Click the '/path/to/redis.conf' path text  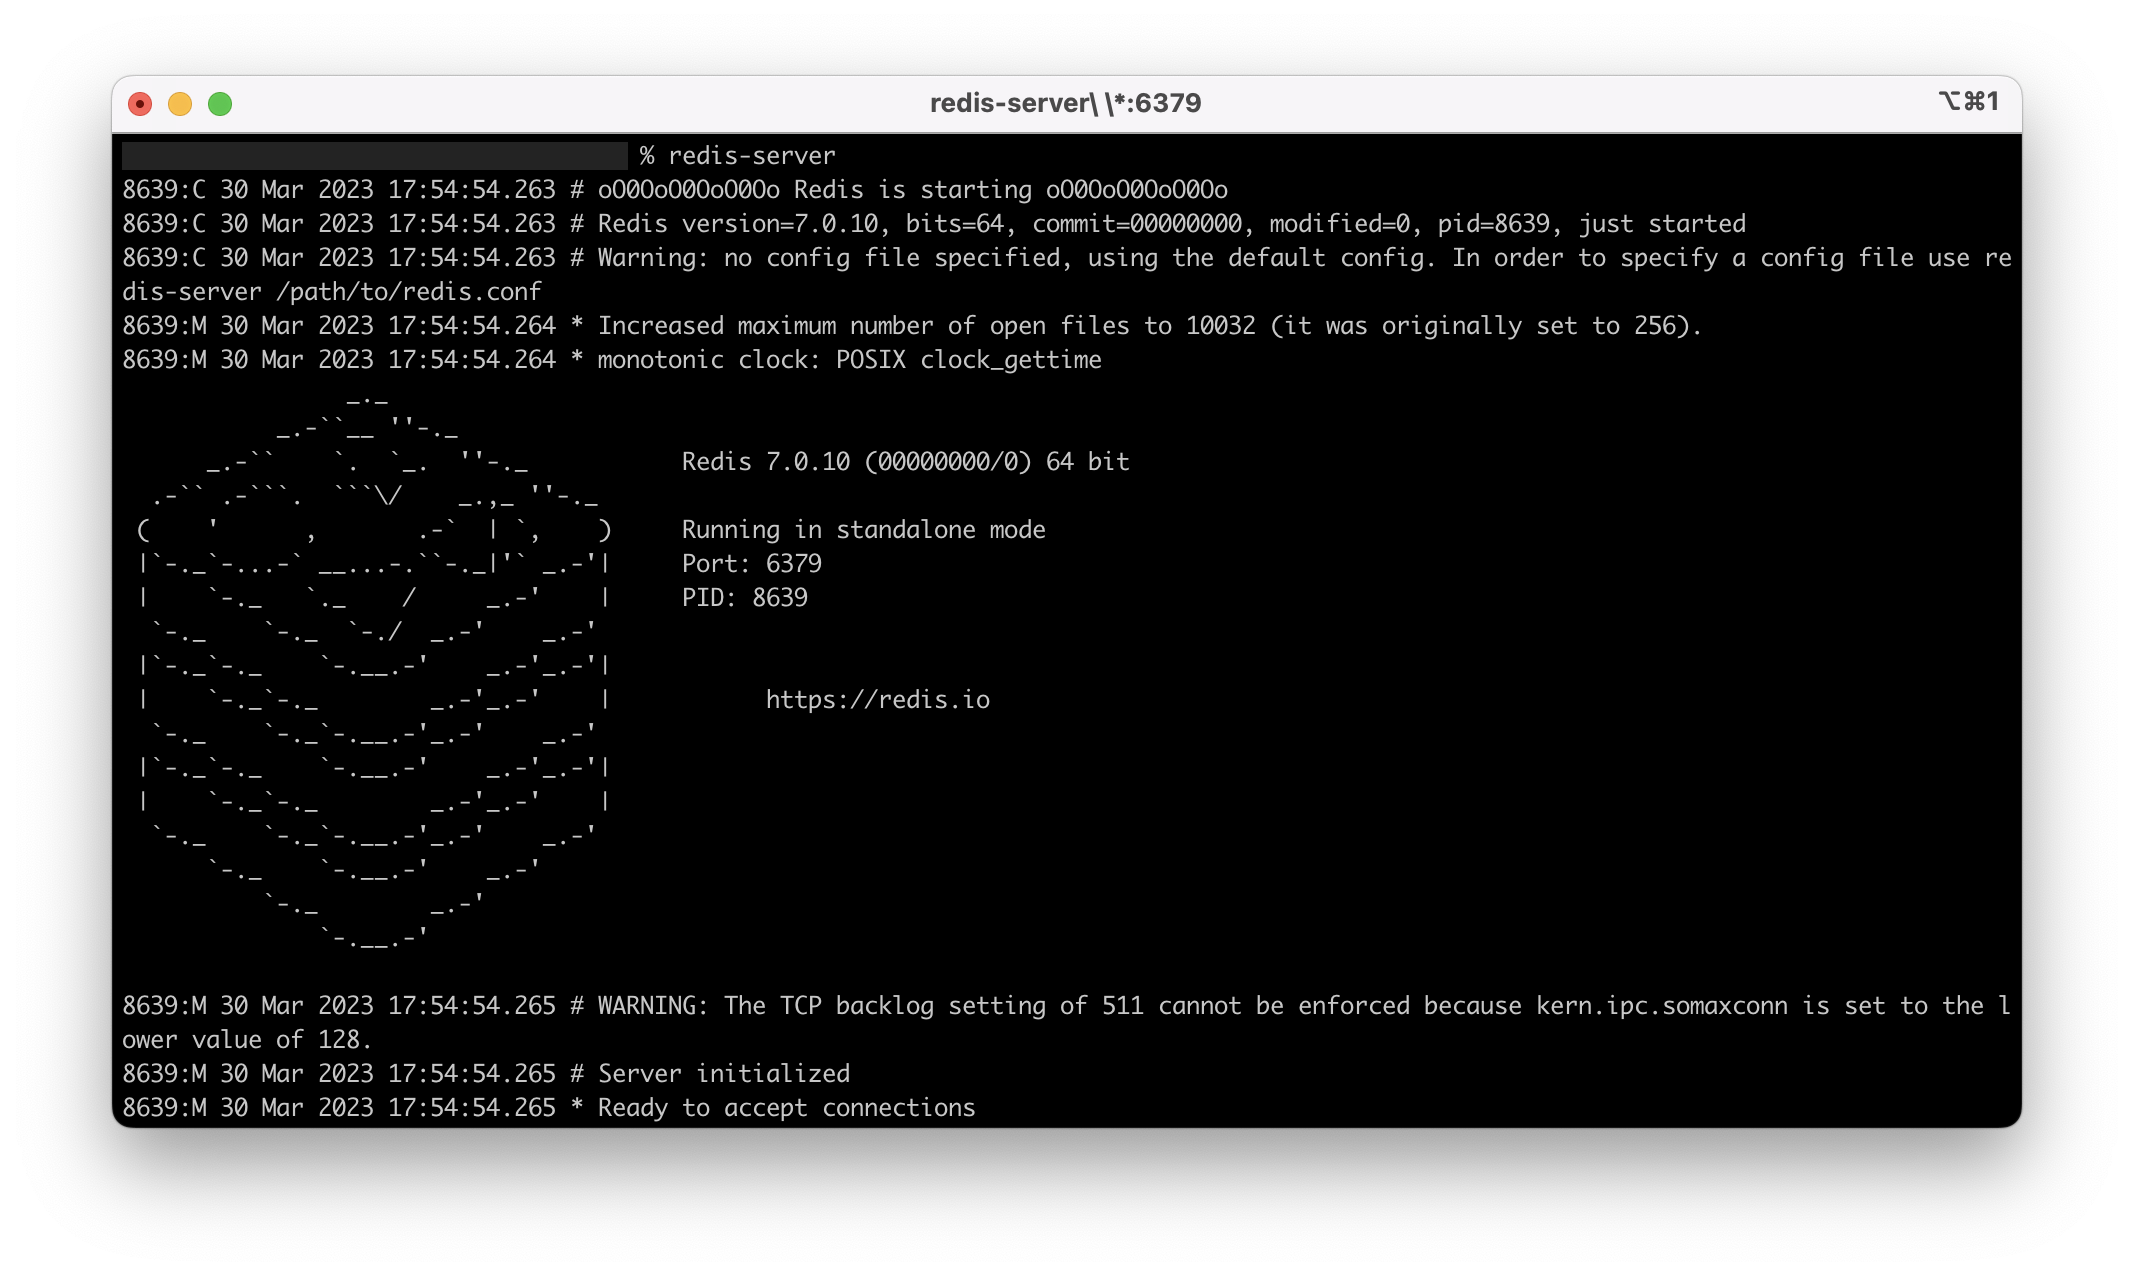(x=408, y=291)
